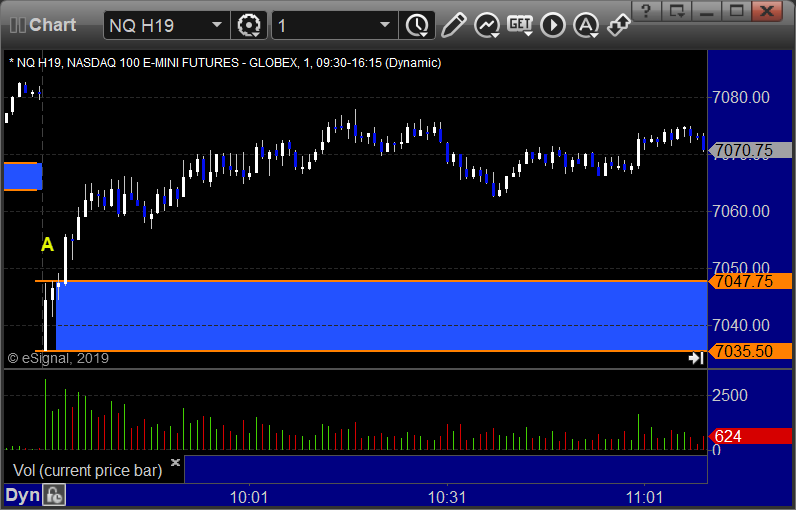Screen dimensions: 796x510
Task: Open the alerts circled-A icon
Action: click(x=586, y=25)
